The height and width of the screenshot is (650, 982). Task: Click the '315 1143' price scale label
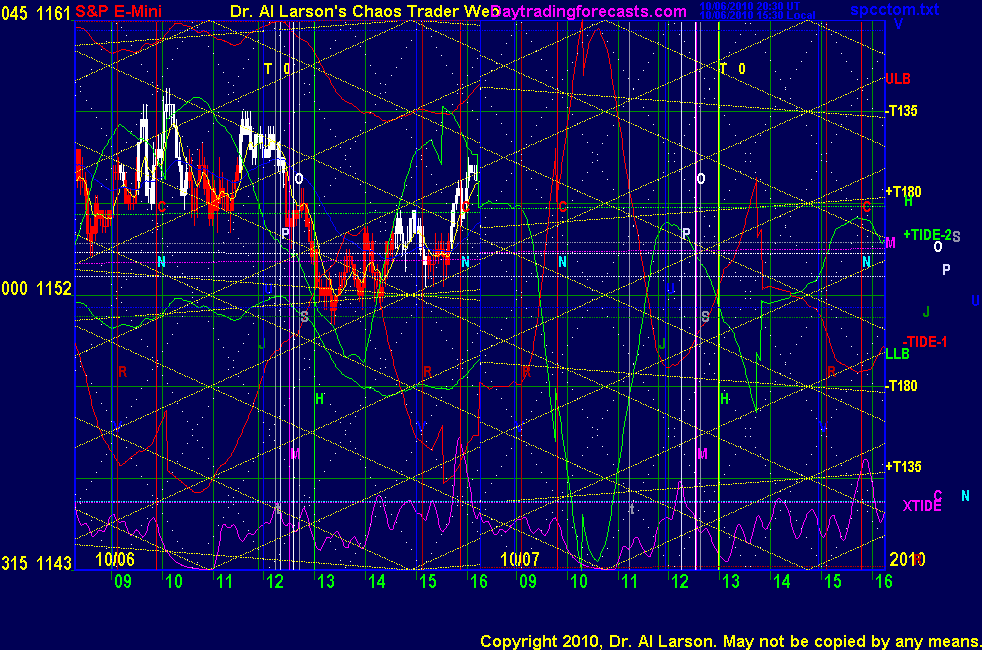click(x=36, y=563)
